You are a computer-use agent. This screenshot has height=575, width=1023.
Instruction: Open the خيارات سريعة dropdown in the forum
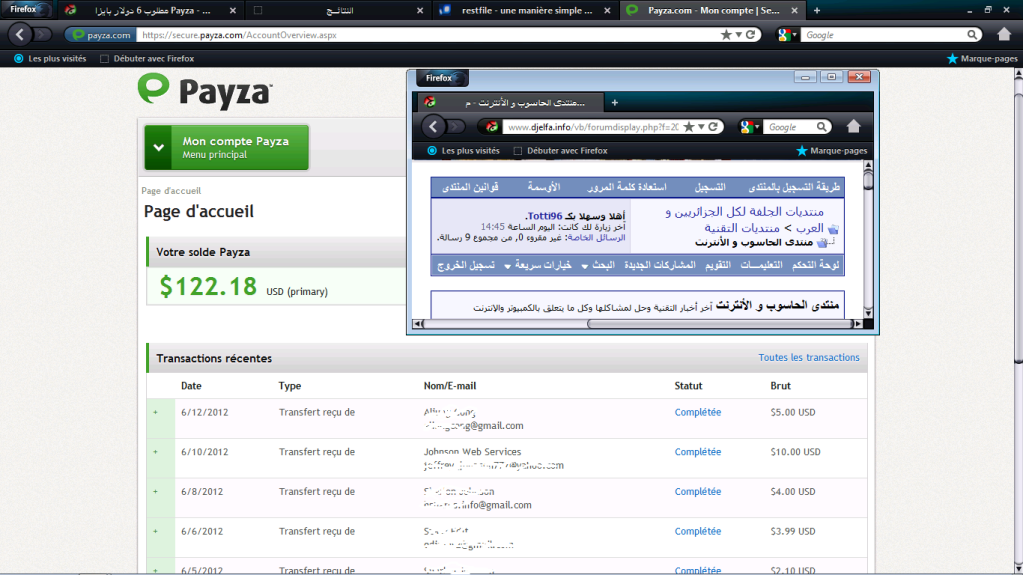pyautogui.click(x=538, y=265)
